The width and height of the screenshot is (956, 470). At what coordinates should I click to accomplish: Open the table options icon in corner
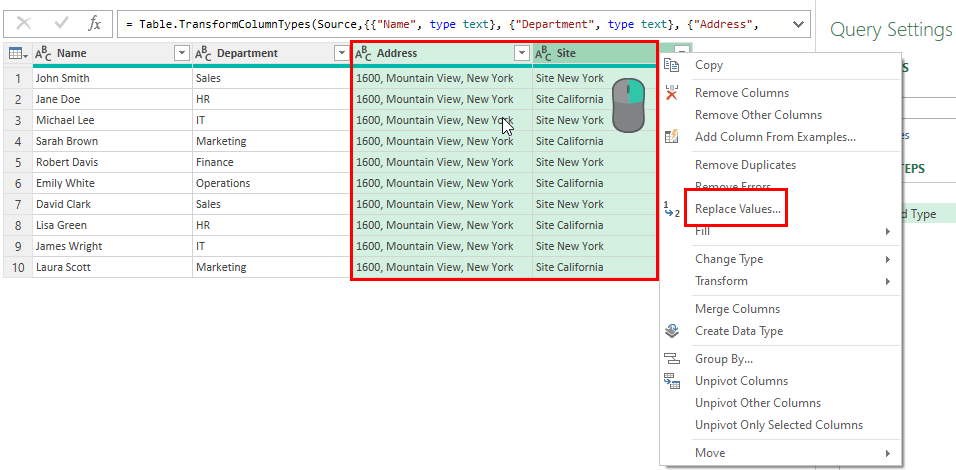pos(18,54)
